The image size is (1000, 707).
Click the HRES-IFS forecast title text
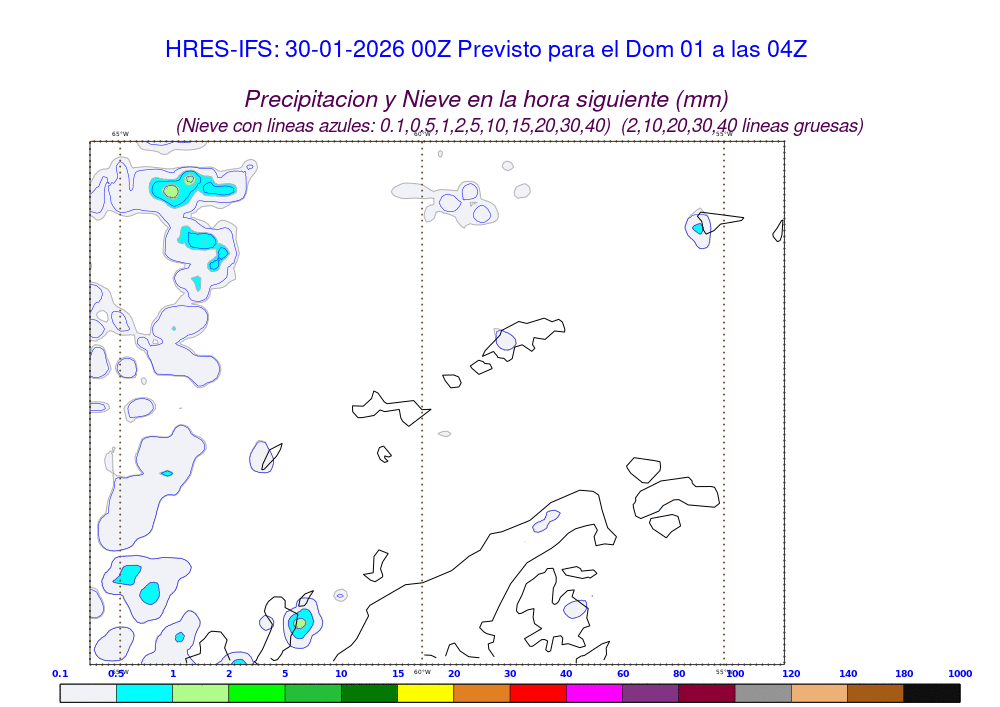point(485,50)
